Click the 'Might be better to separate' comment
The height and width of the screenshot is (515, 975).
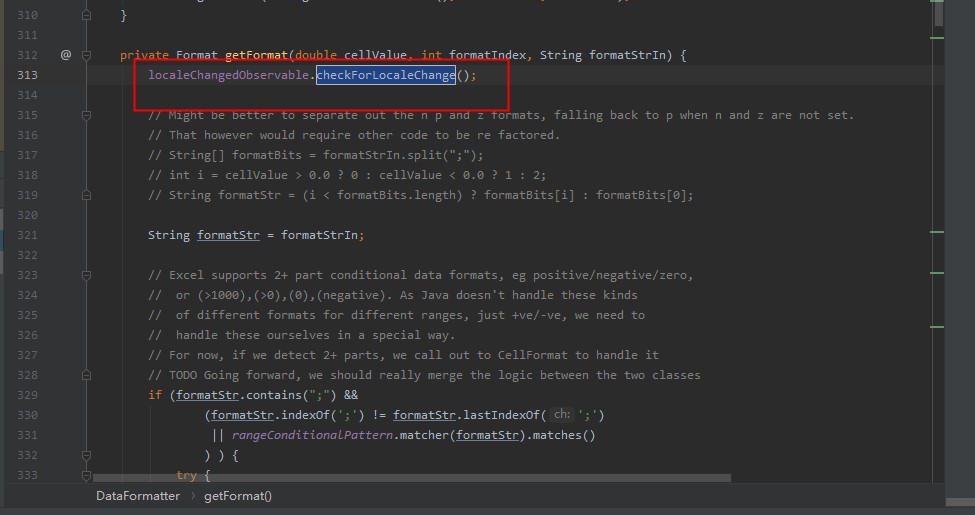[501, 115]
